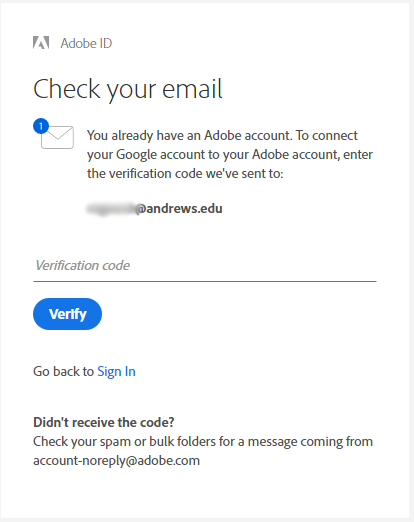Click the Check your spam or bulk folders sentence
Viewport: 414px width, 522px height.
tap(203, 442)
